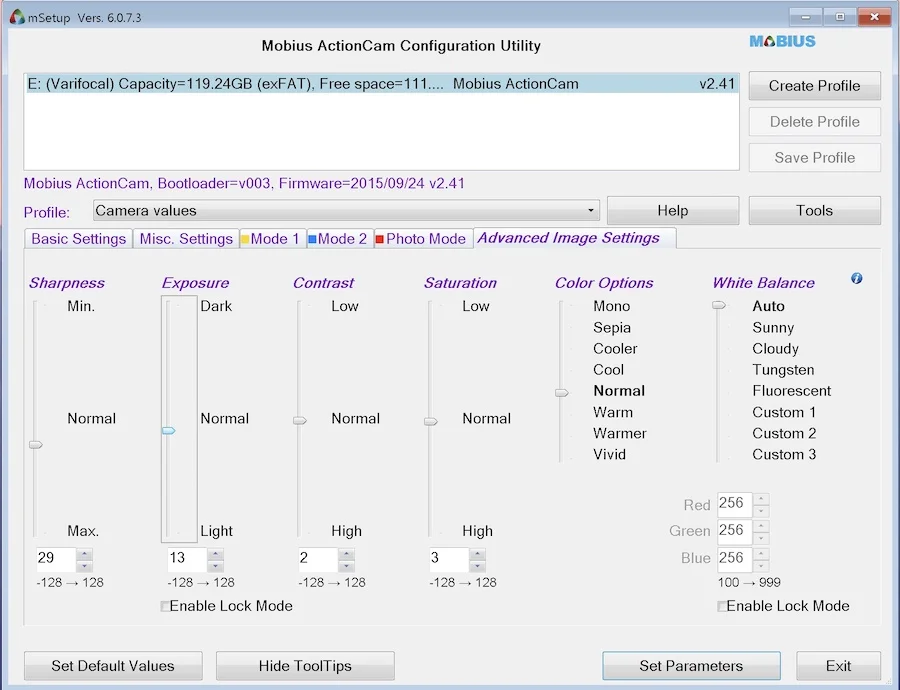The image size is (900, 690).
Task: Apply settings with Set Parameters
Action: point(691,666)
